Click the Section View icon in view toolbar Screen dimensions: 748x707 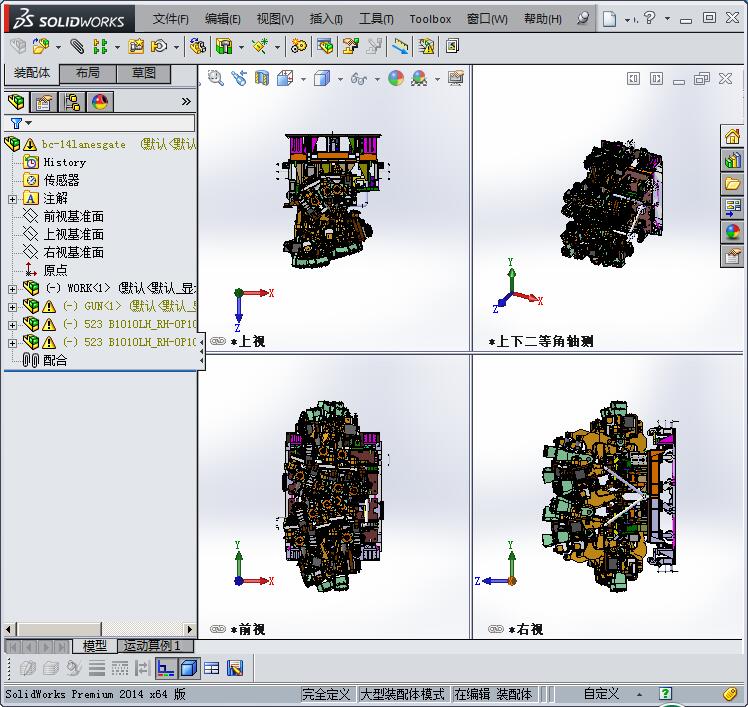click(262, 79)
